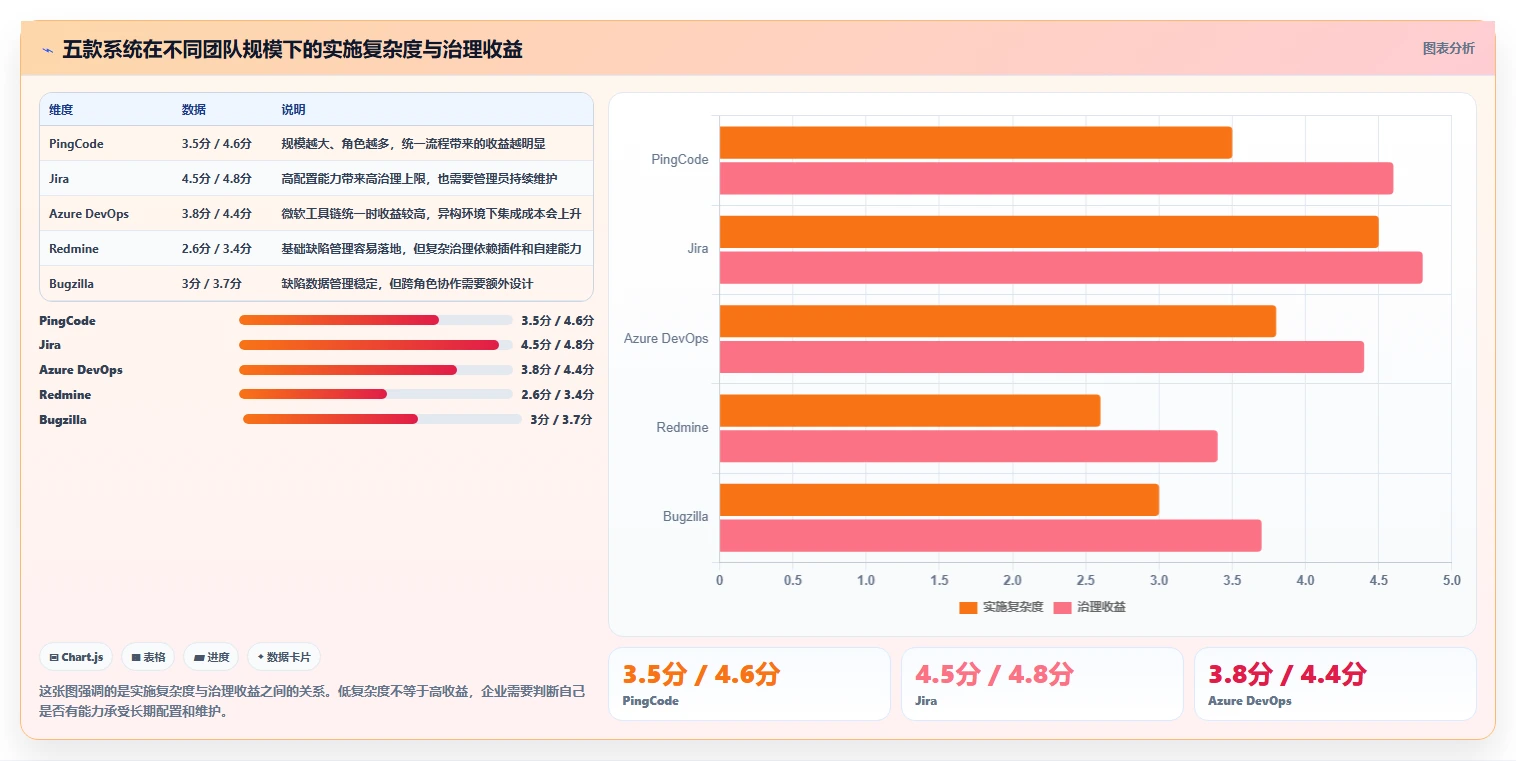1516x761 pixels.
Task: Click Azure DevOps pink chart bar
Action: point(1042,357)
